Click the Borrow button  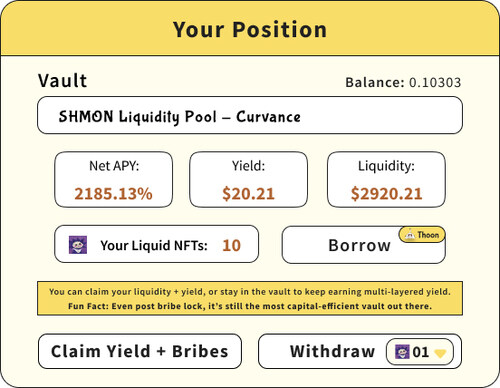click(363, 245)
